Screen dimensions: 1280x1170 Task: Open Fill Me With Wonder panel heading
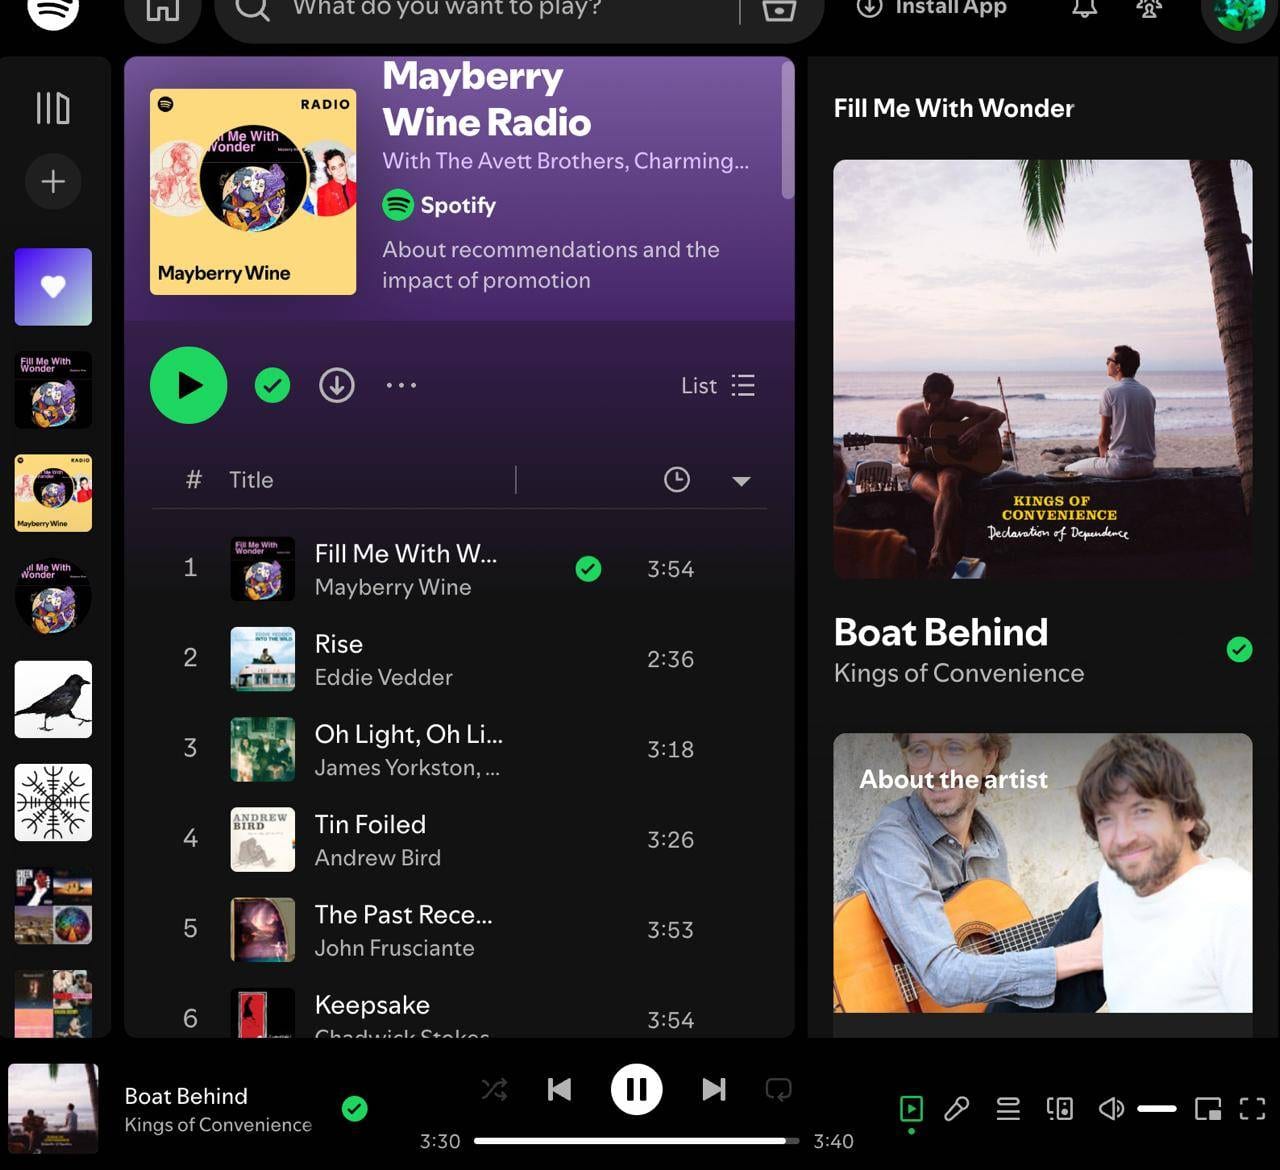coord(954,108)
